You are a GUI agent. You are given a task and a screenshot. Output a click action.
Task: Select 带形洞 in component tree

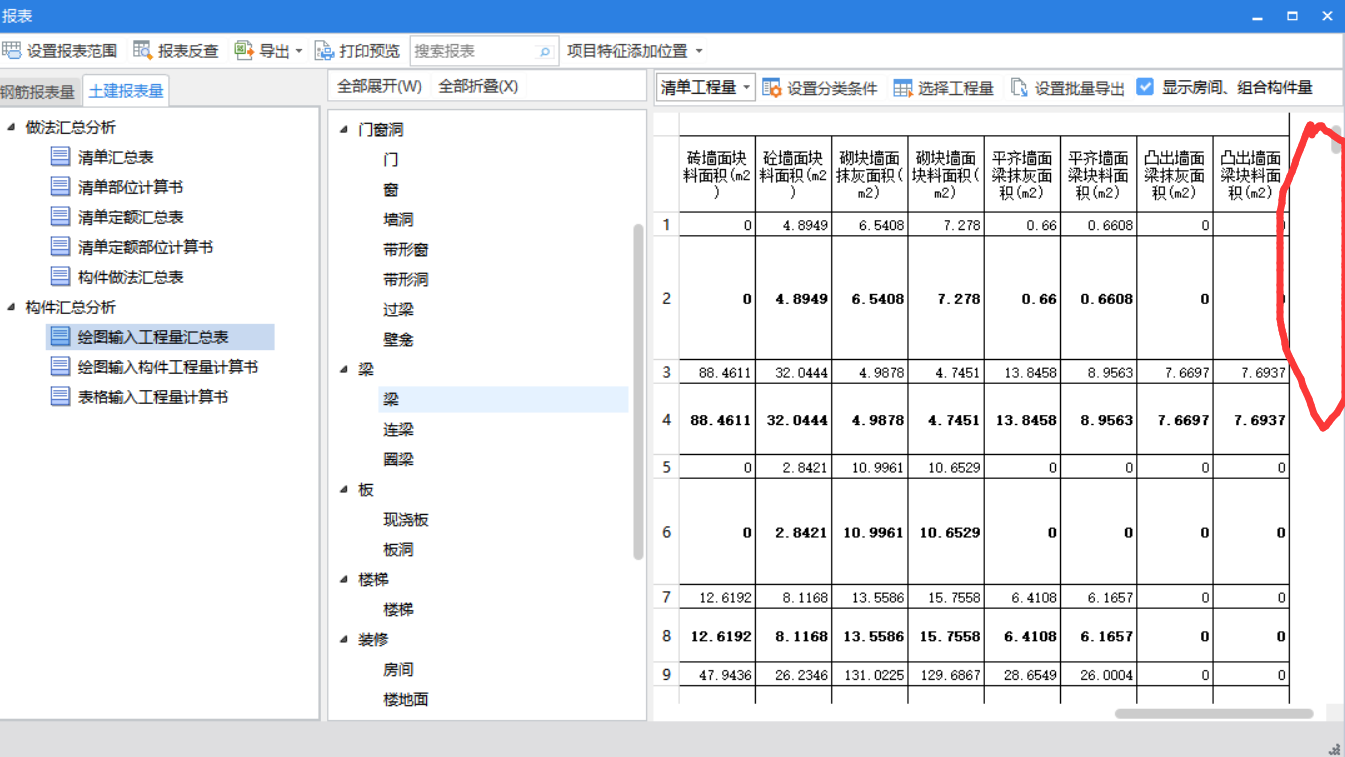point(405,279)
